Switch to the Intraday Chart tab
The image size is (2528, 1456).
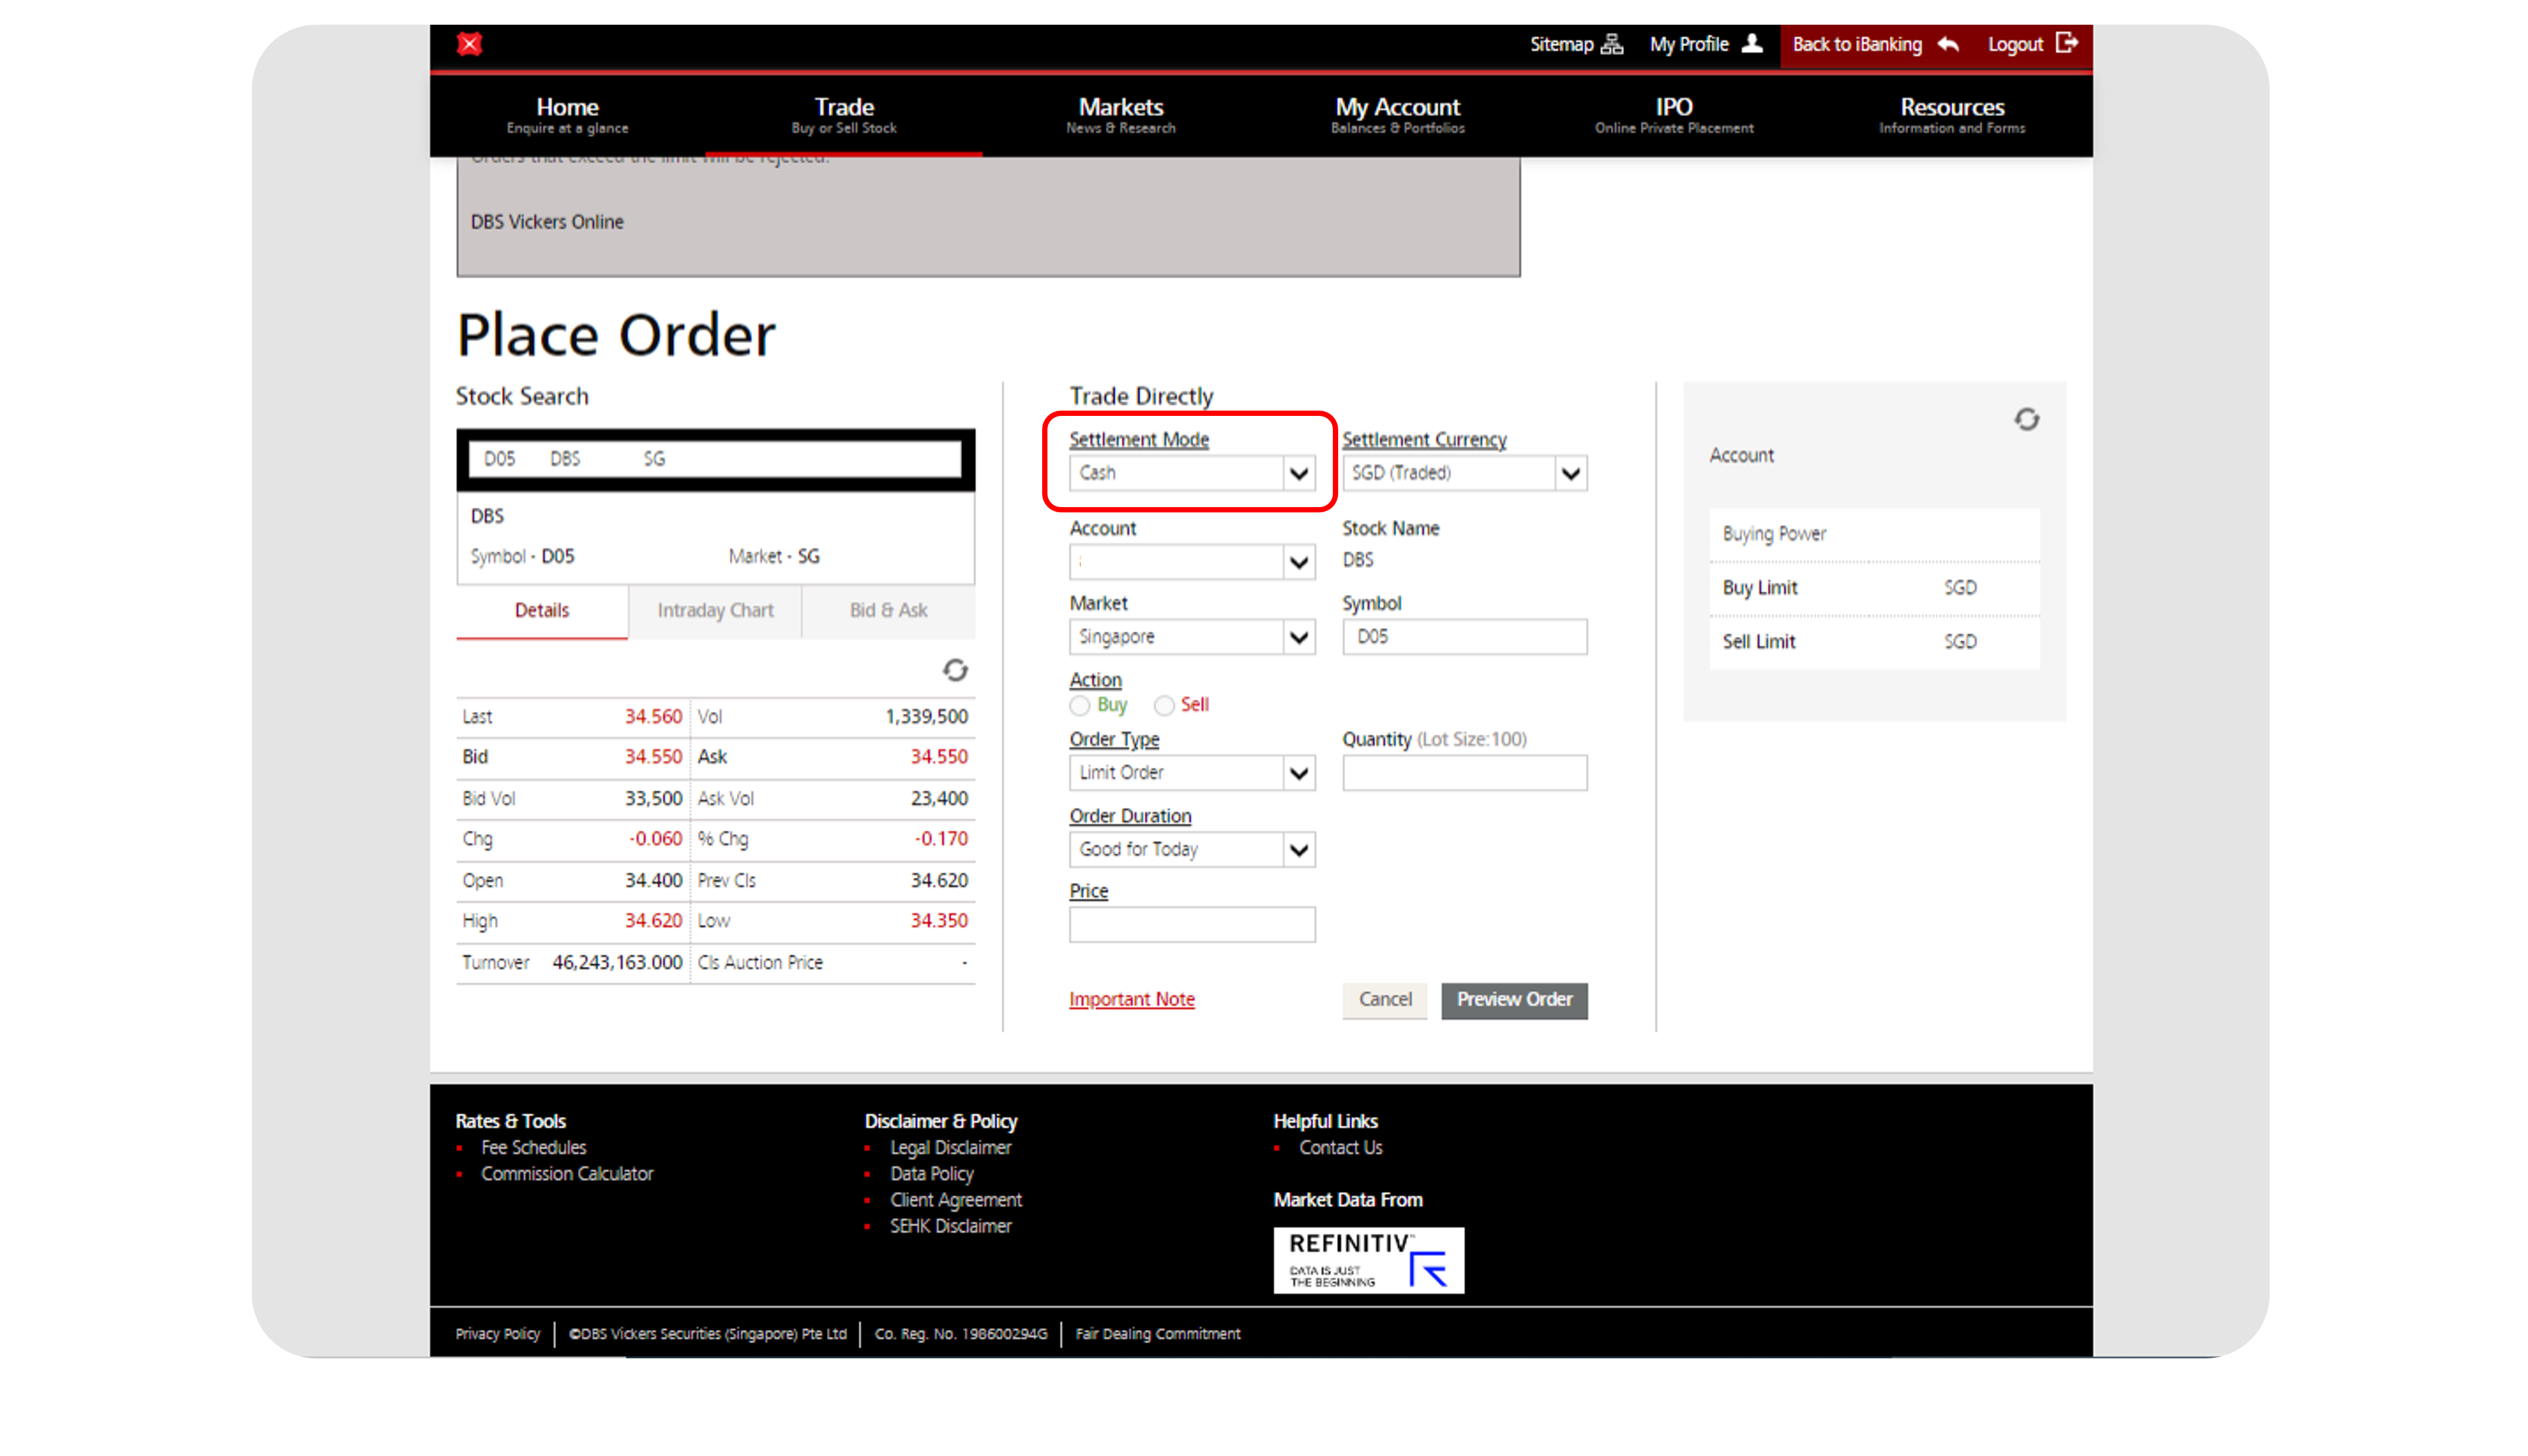pyautogui.click(x=715, y=610)
